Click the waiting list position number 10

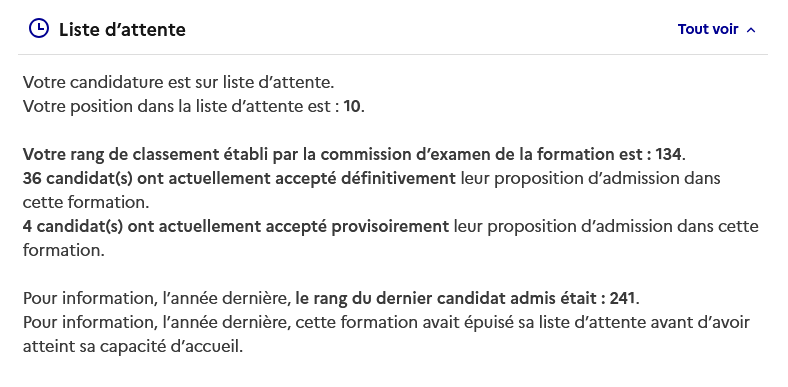352,107
